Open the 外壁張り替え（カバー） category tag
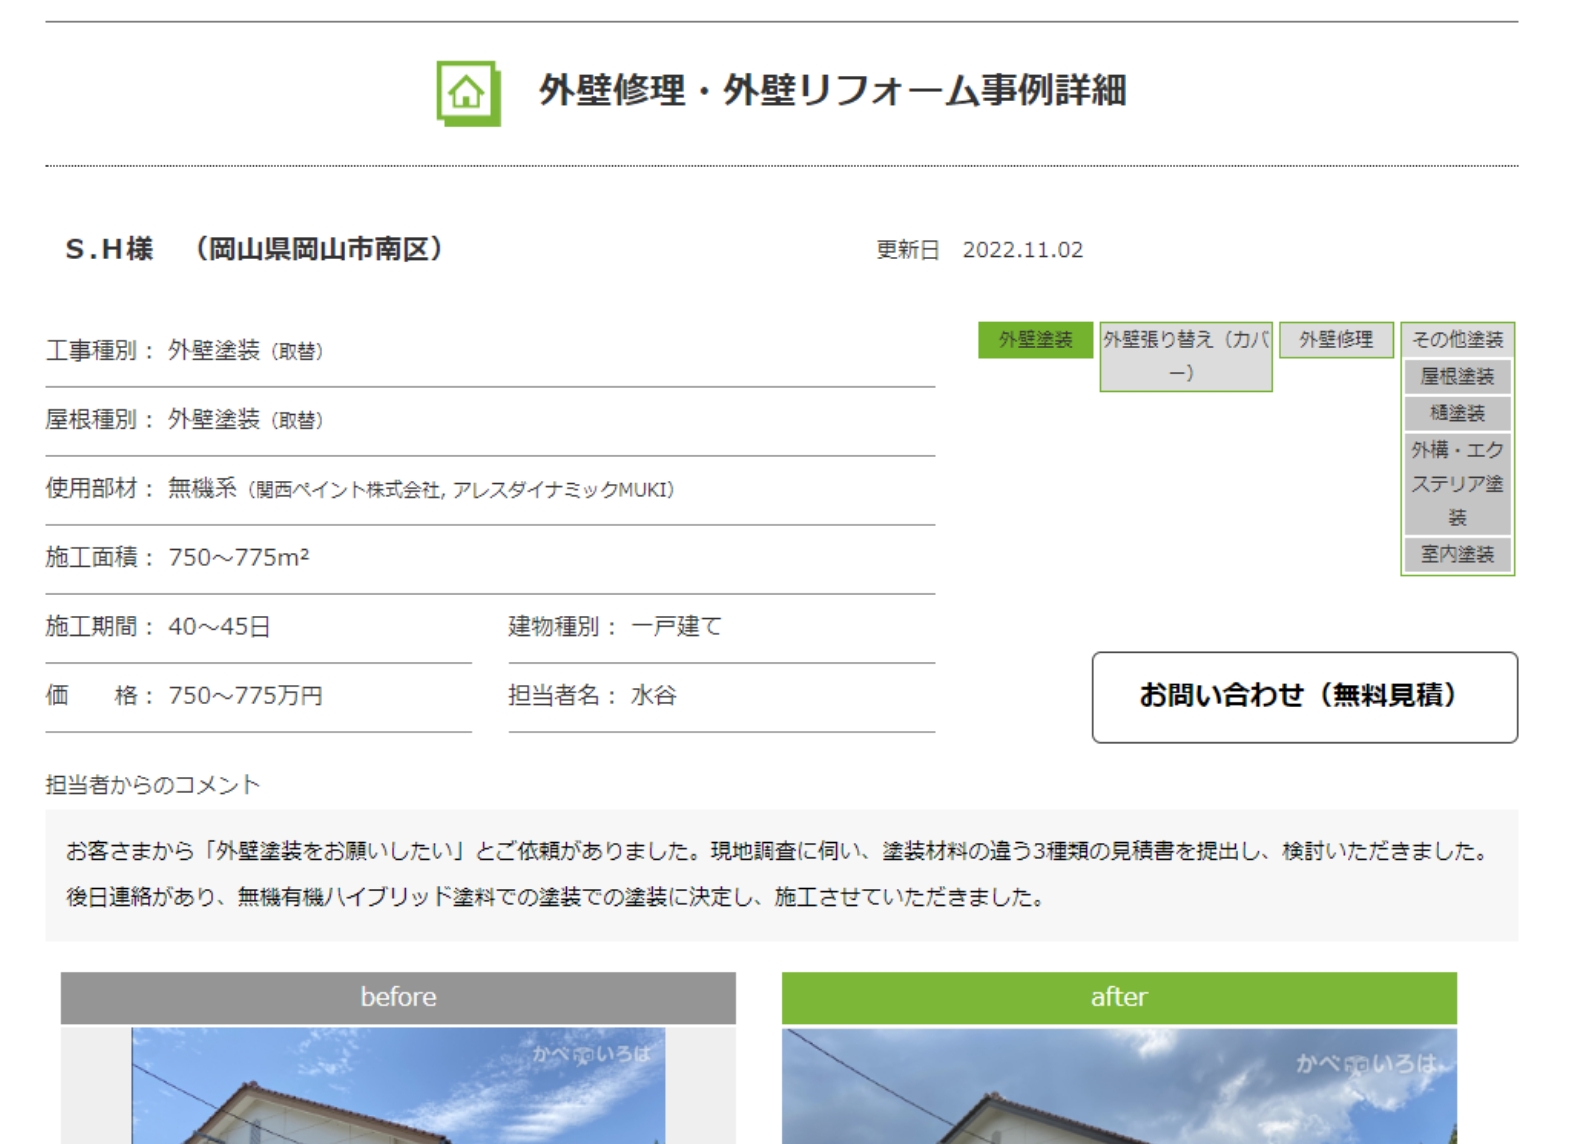Viewport: 1578px width, 1144px height. click(1185, 356)
